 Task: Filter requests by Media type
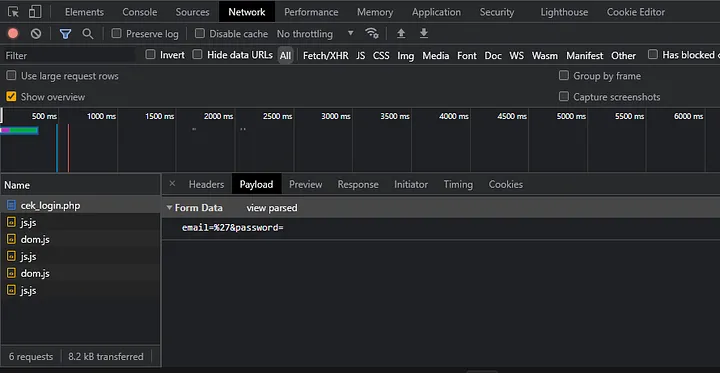(x=436, y=56)
